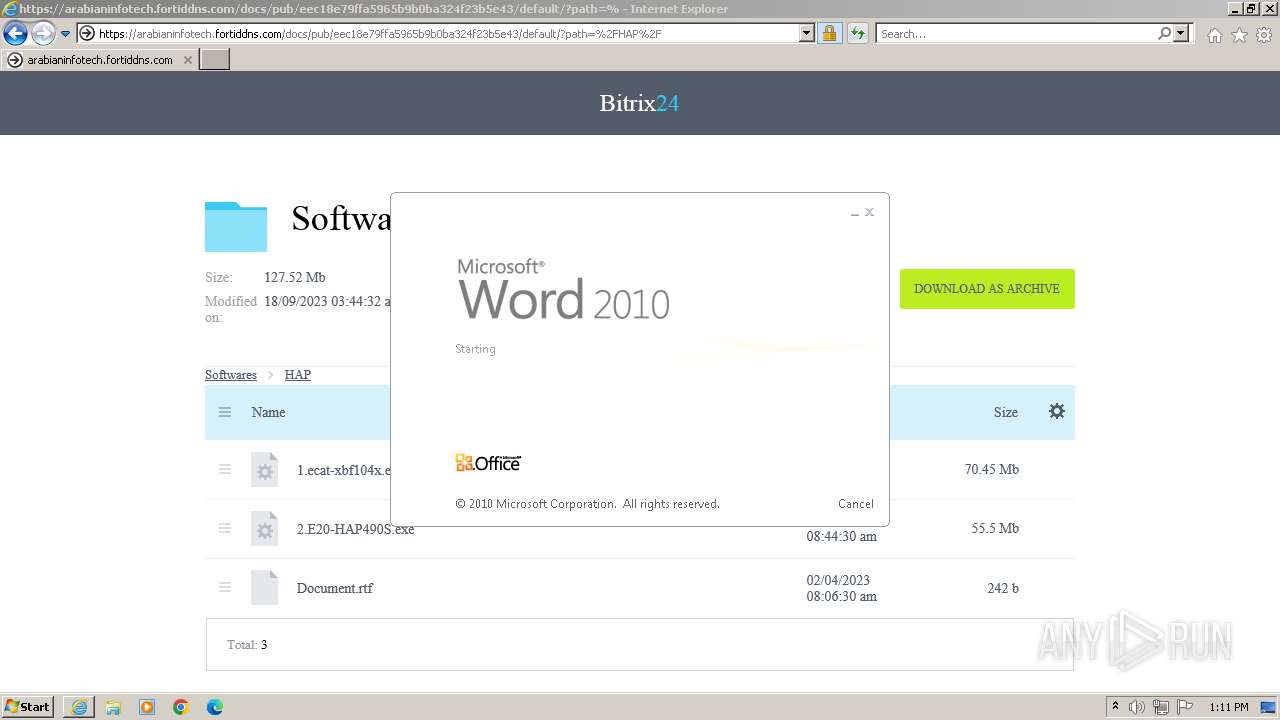Viewport: 1280px width, 720px height.
Task: Click the 242 b size value
Action: (x=1003, y=588)
